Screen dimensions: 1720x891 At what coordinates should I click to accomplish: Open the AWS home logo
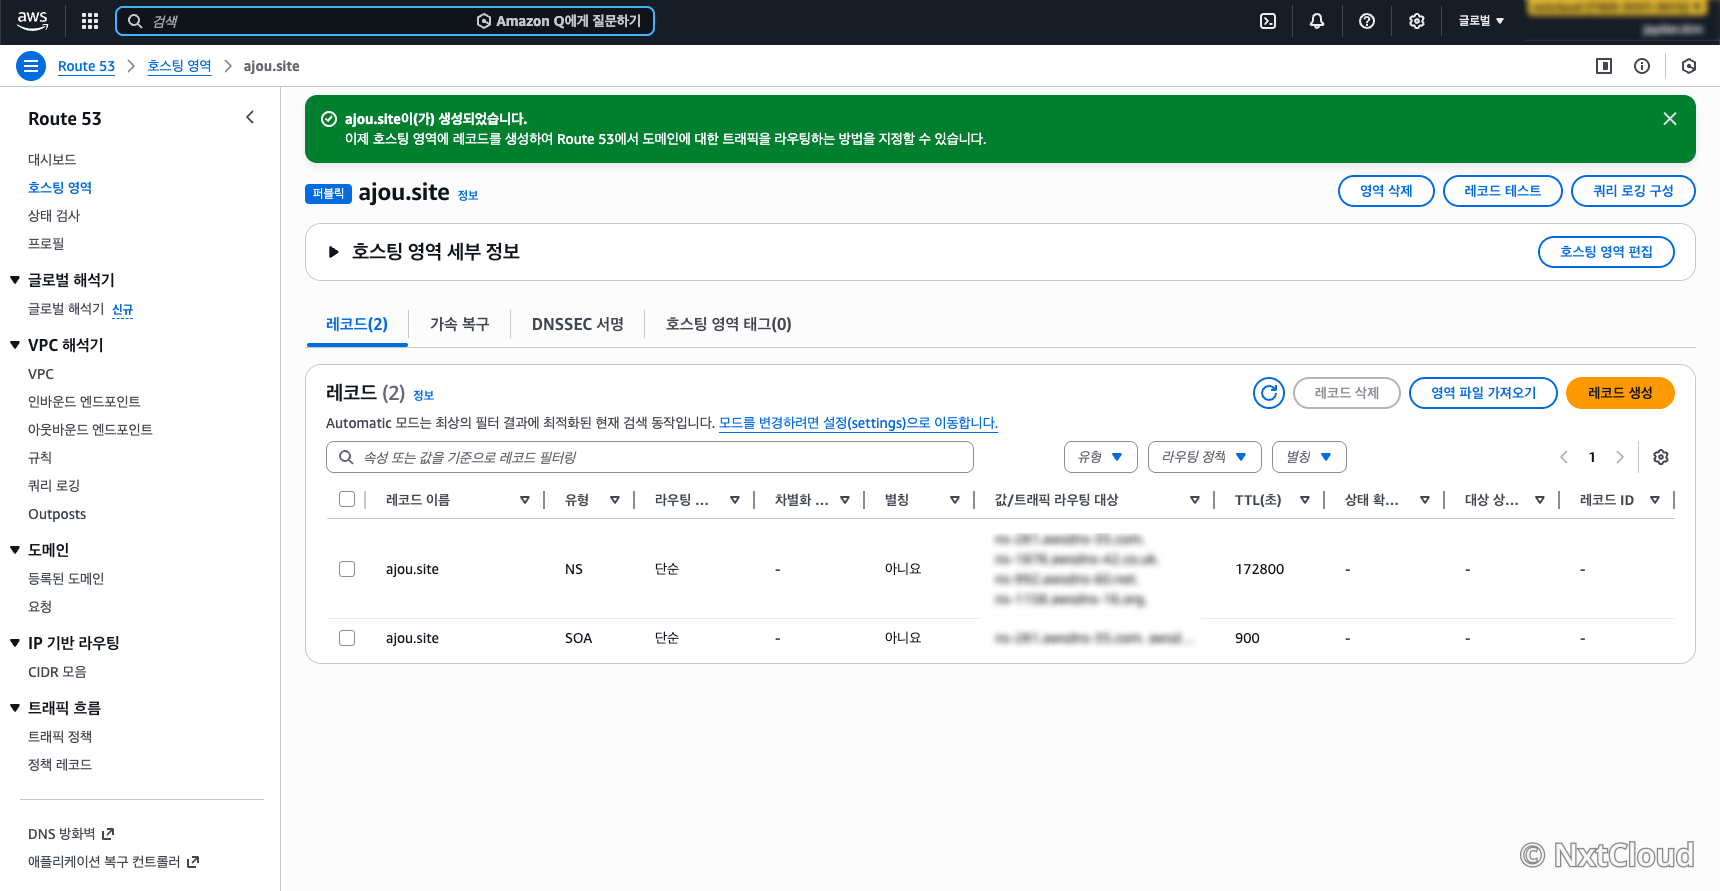tap(33, 21)
